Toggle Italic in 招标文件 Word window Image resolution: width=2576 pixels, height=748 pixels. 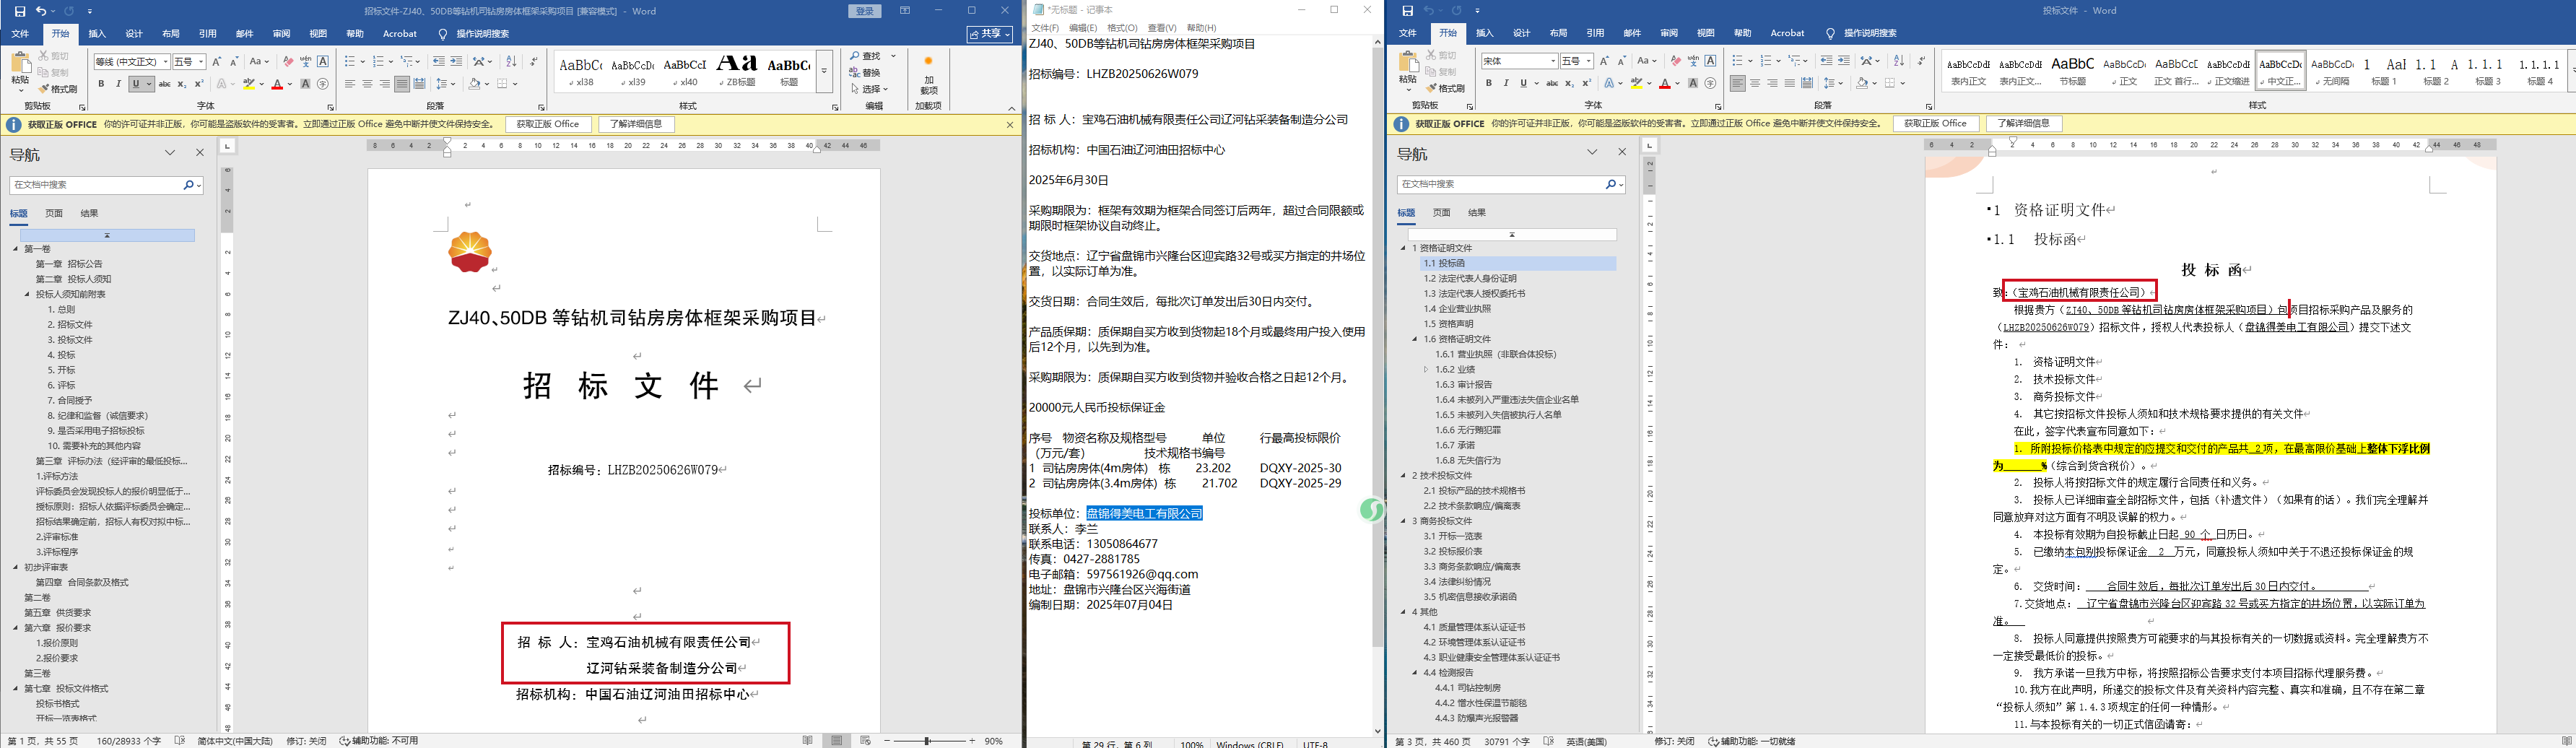pyautogui.click(x=118, y=84)
